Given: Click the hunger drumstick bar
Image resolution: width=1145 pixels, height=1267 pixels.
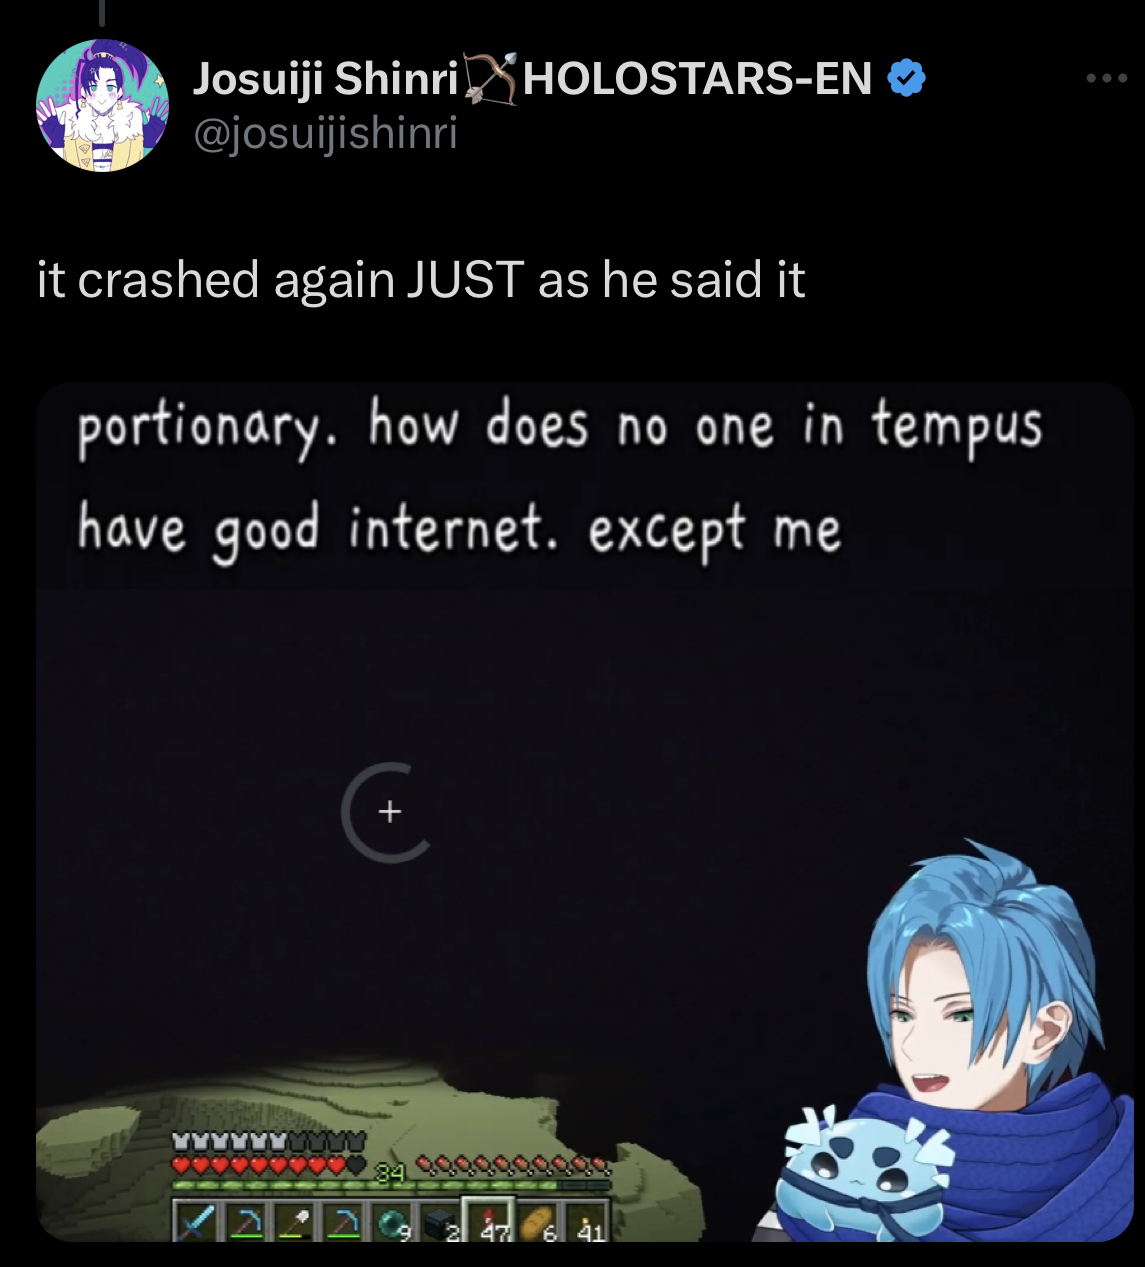Looking at the screenshot, I should [x=513, y=1164].
